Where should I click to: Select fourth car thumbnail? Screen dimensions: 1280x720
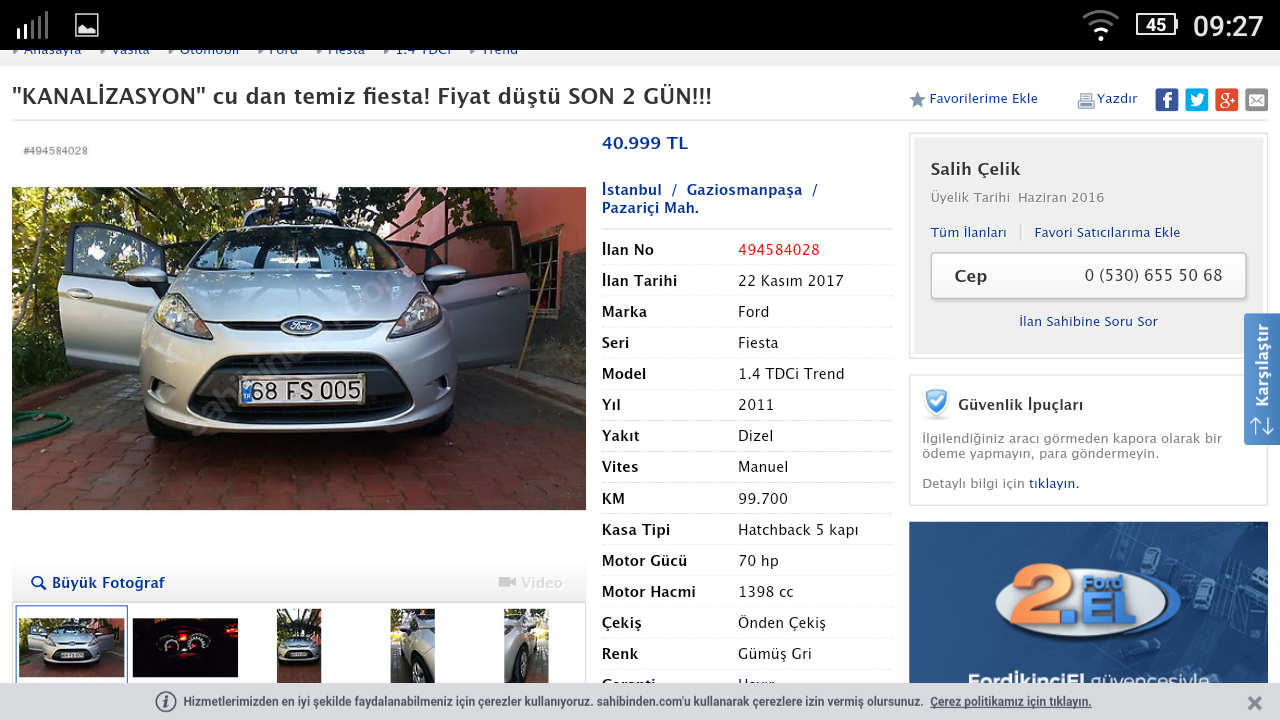pyautogui.click(x=412, y=646)
